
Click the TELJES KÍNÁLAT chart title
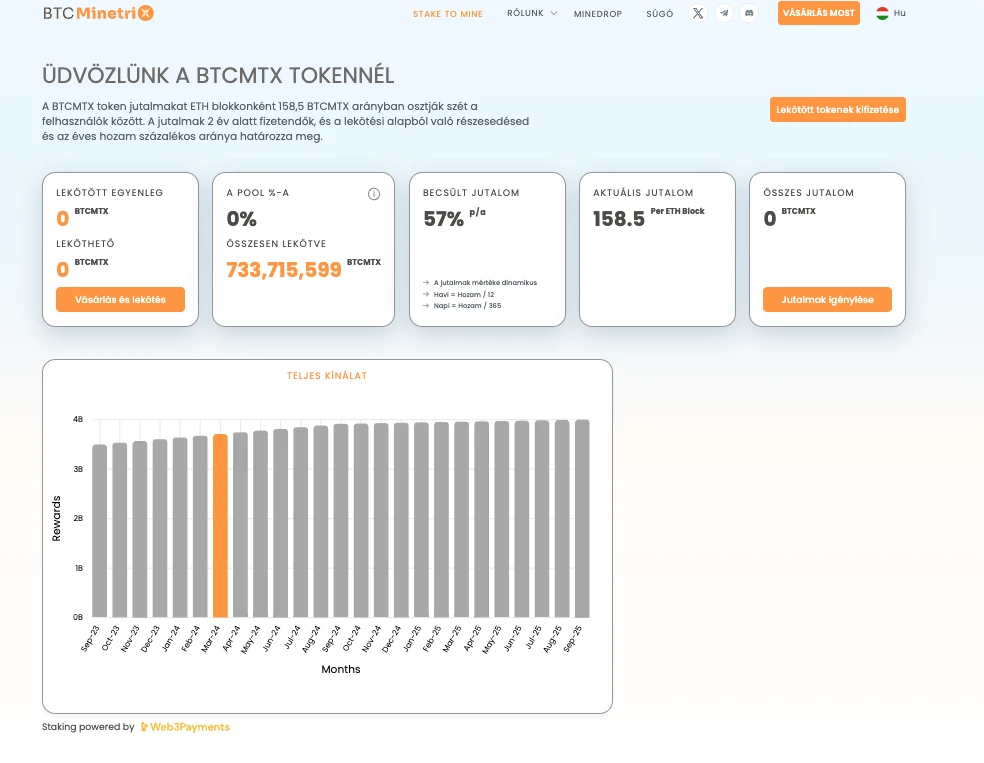coord(327,376)
